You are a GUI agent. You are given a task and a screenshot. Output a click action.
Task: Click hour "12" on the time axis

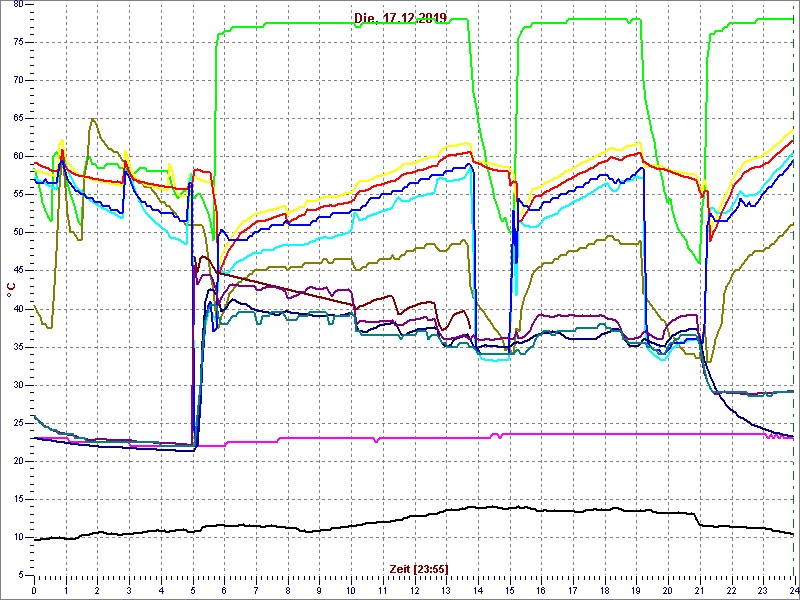pyautogui.click(x=414, y=589)
